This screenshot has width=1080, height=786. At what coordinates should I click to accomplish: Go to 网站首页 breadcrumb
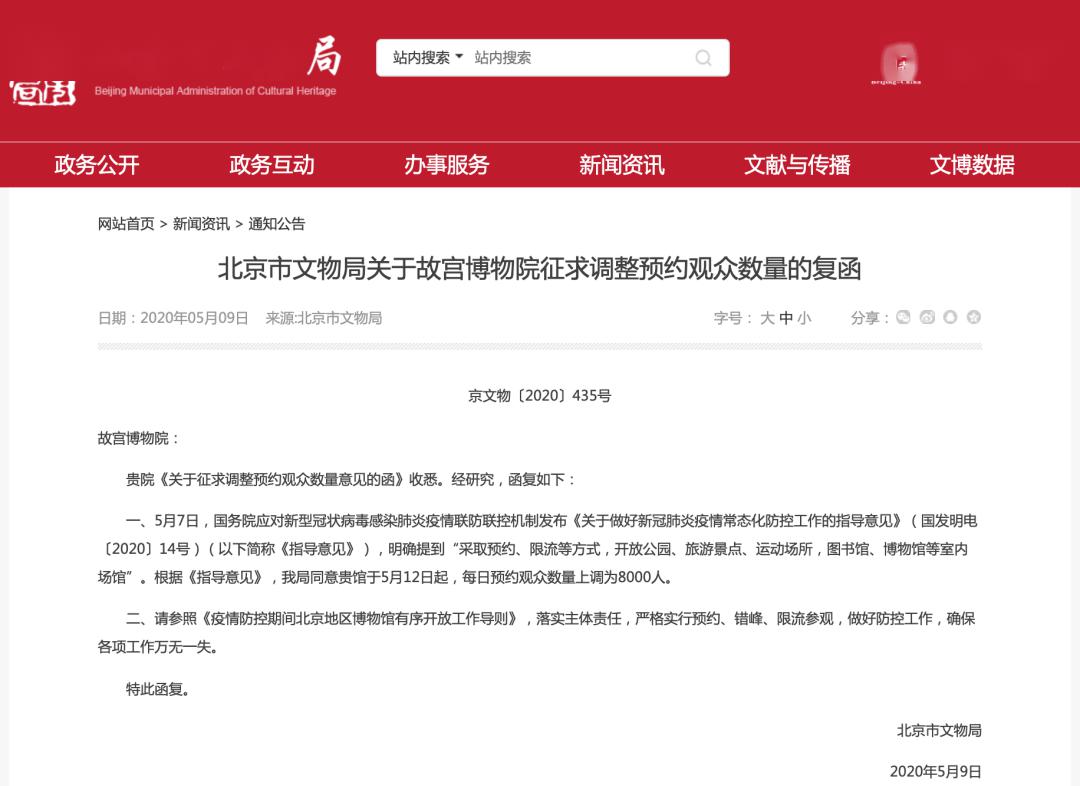tap(126, 224)
